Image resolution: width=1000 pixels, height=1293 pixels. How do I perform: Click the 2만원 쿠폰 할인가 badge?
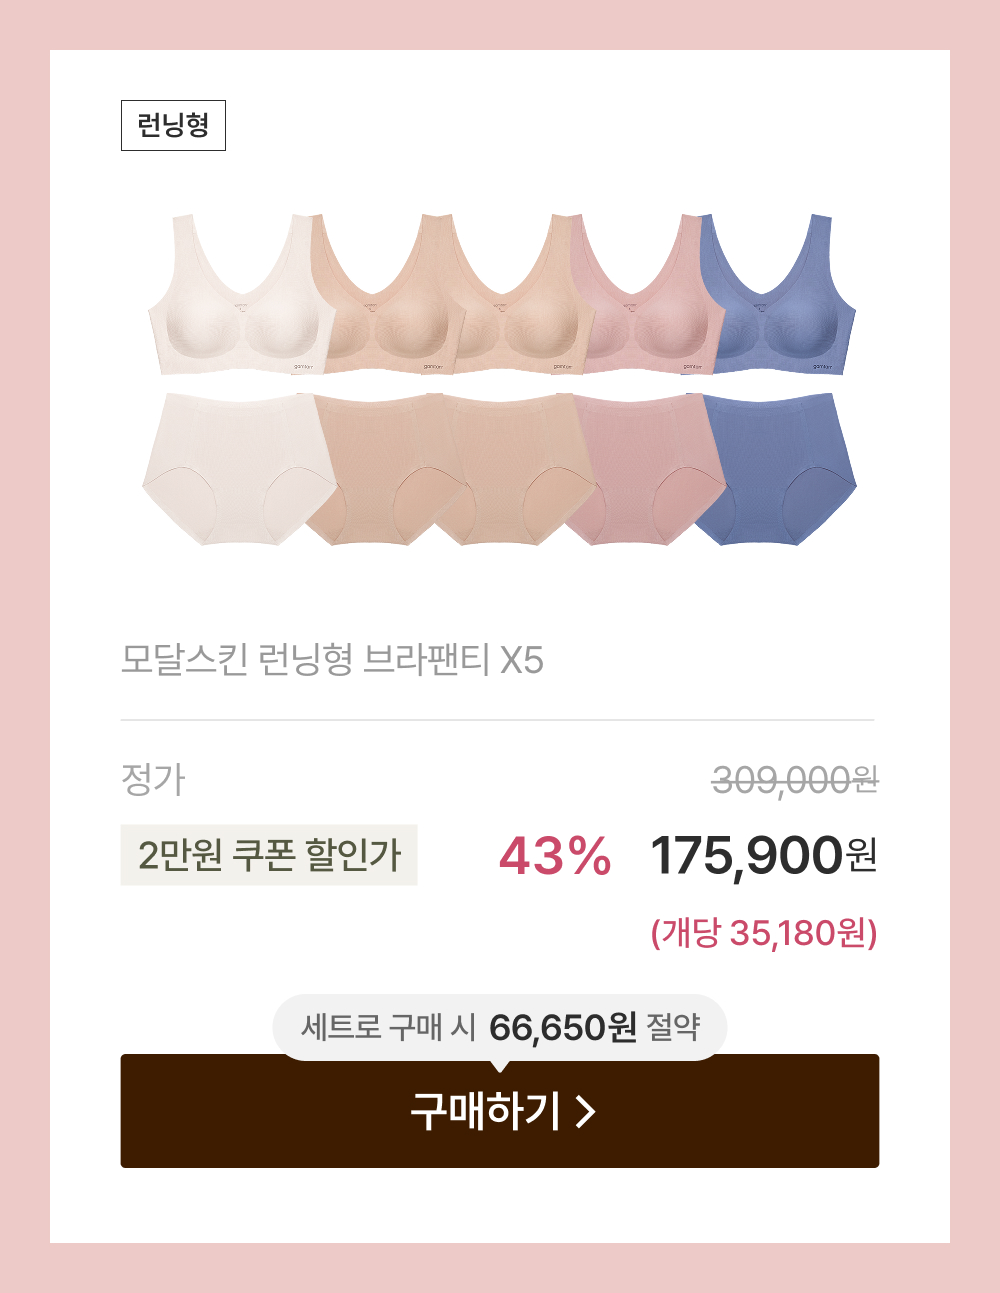pyautogui.click(x=269, y=855)
